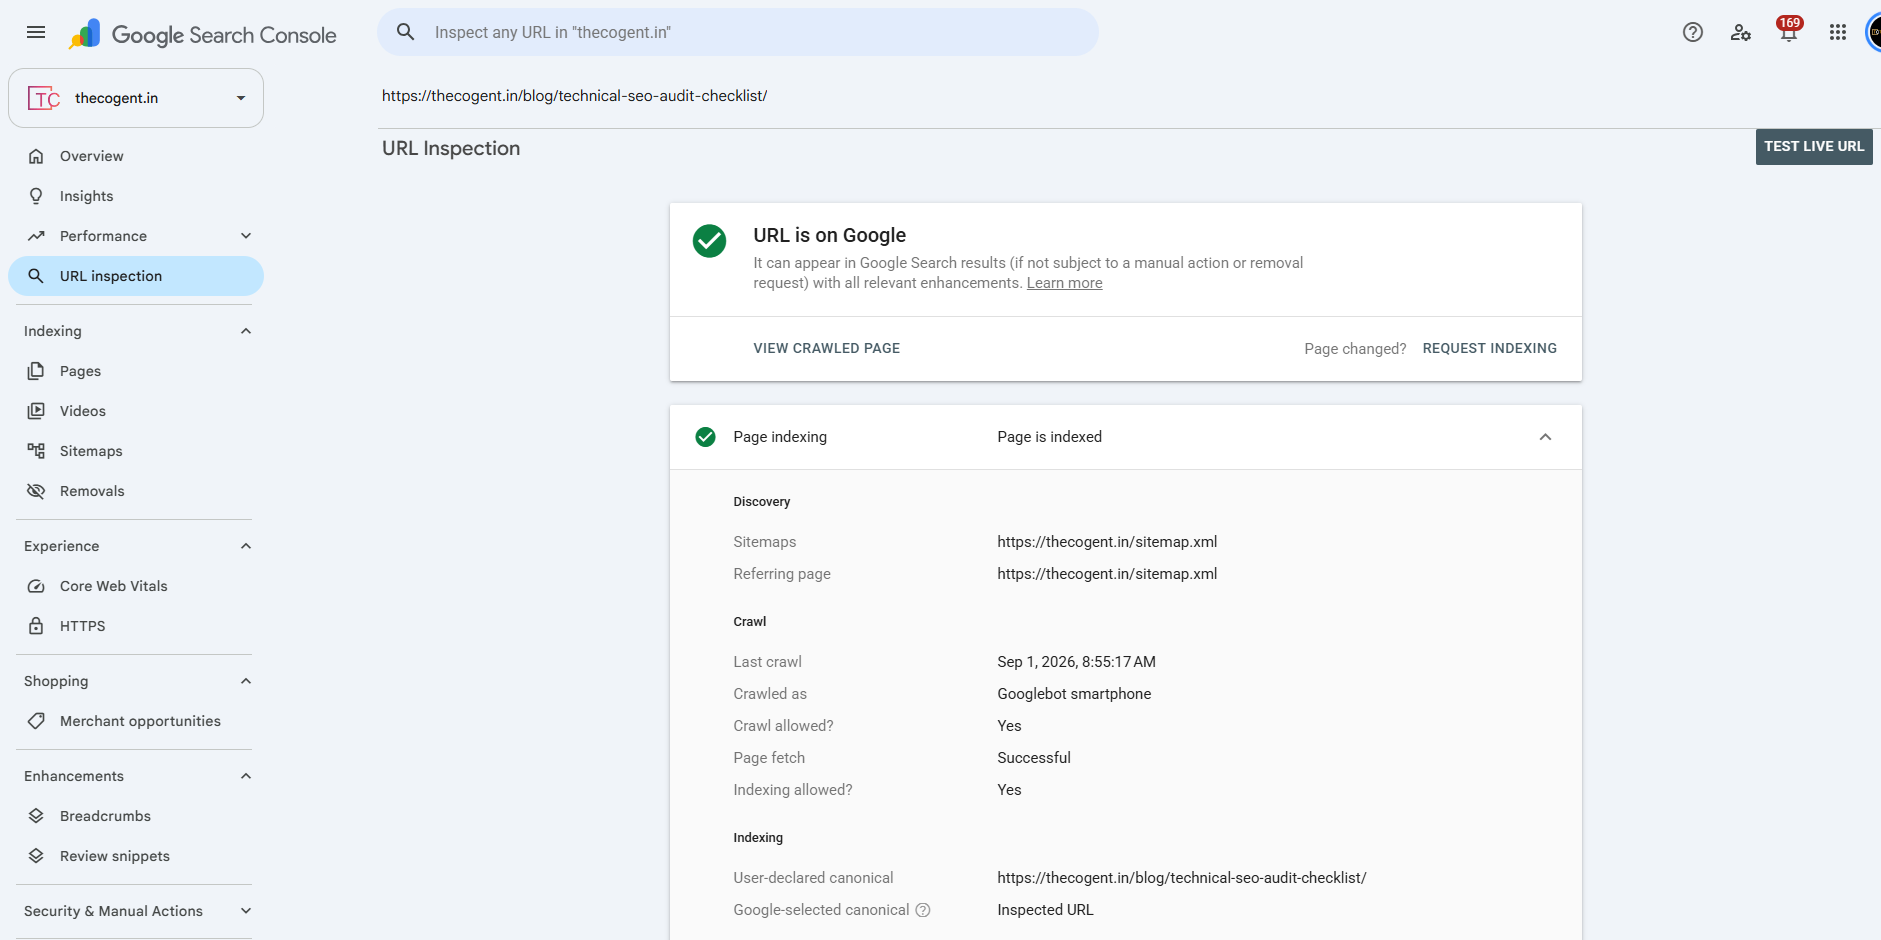Collapse the Shopping section
The width and height of the screenshot is (1881, 940).
246,681
